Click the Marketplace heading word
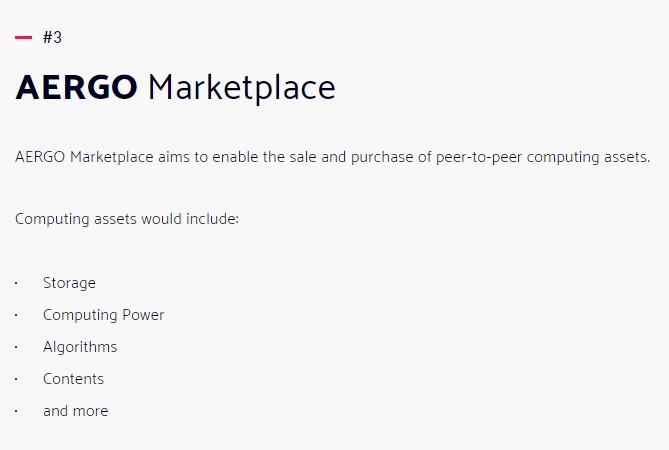 point(241,89)
